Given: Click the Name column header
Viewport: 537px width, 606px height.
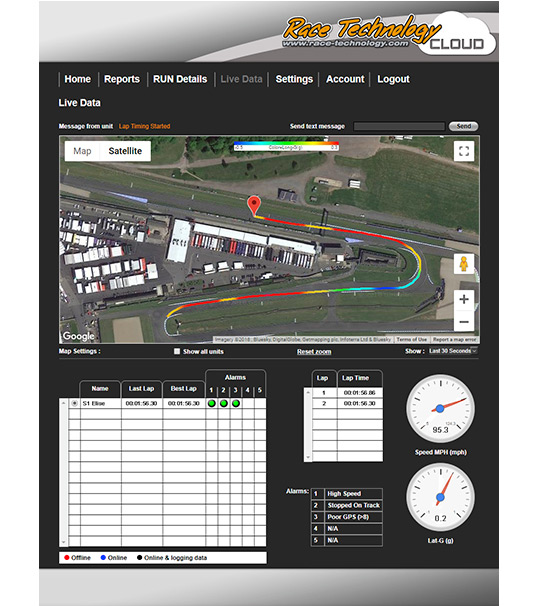Looking at the screenshot, I should coord(100,388).
